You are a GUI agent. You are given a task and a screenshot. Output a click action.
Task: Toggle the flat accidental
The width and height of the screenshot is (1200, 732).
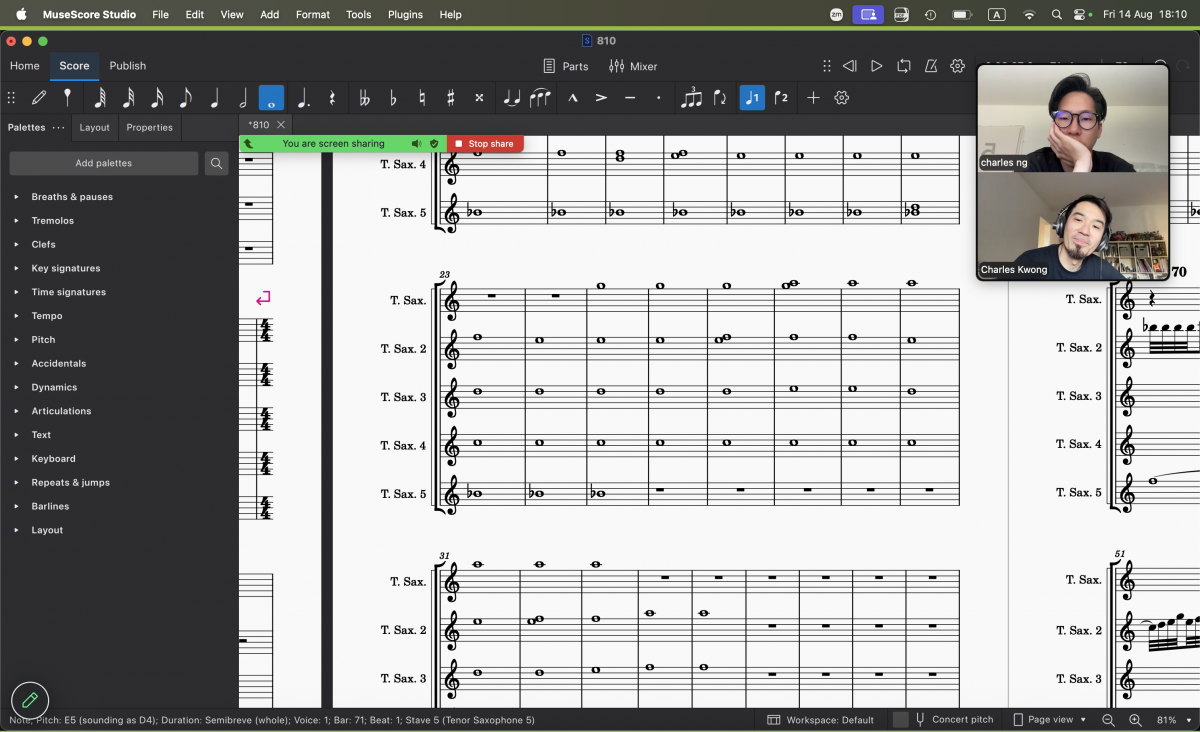[x=393, y=98]
